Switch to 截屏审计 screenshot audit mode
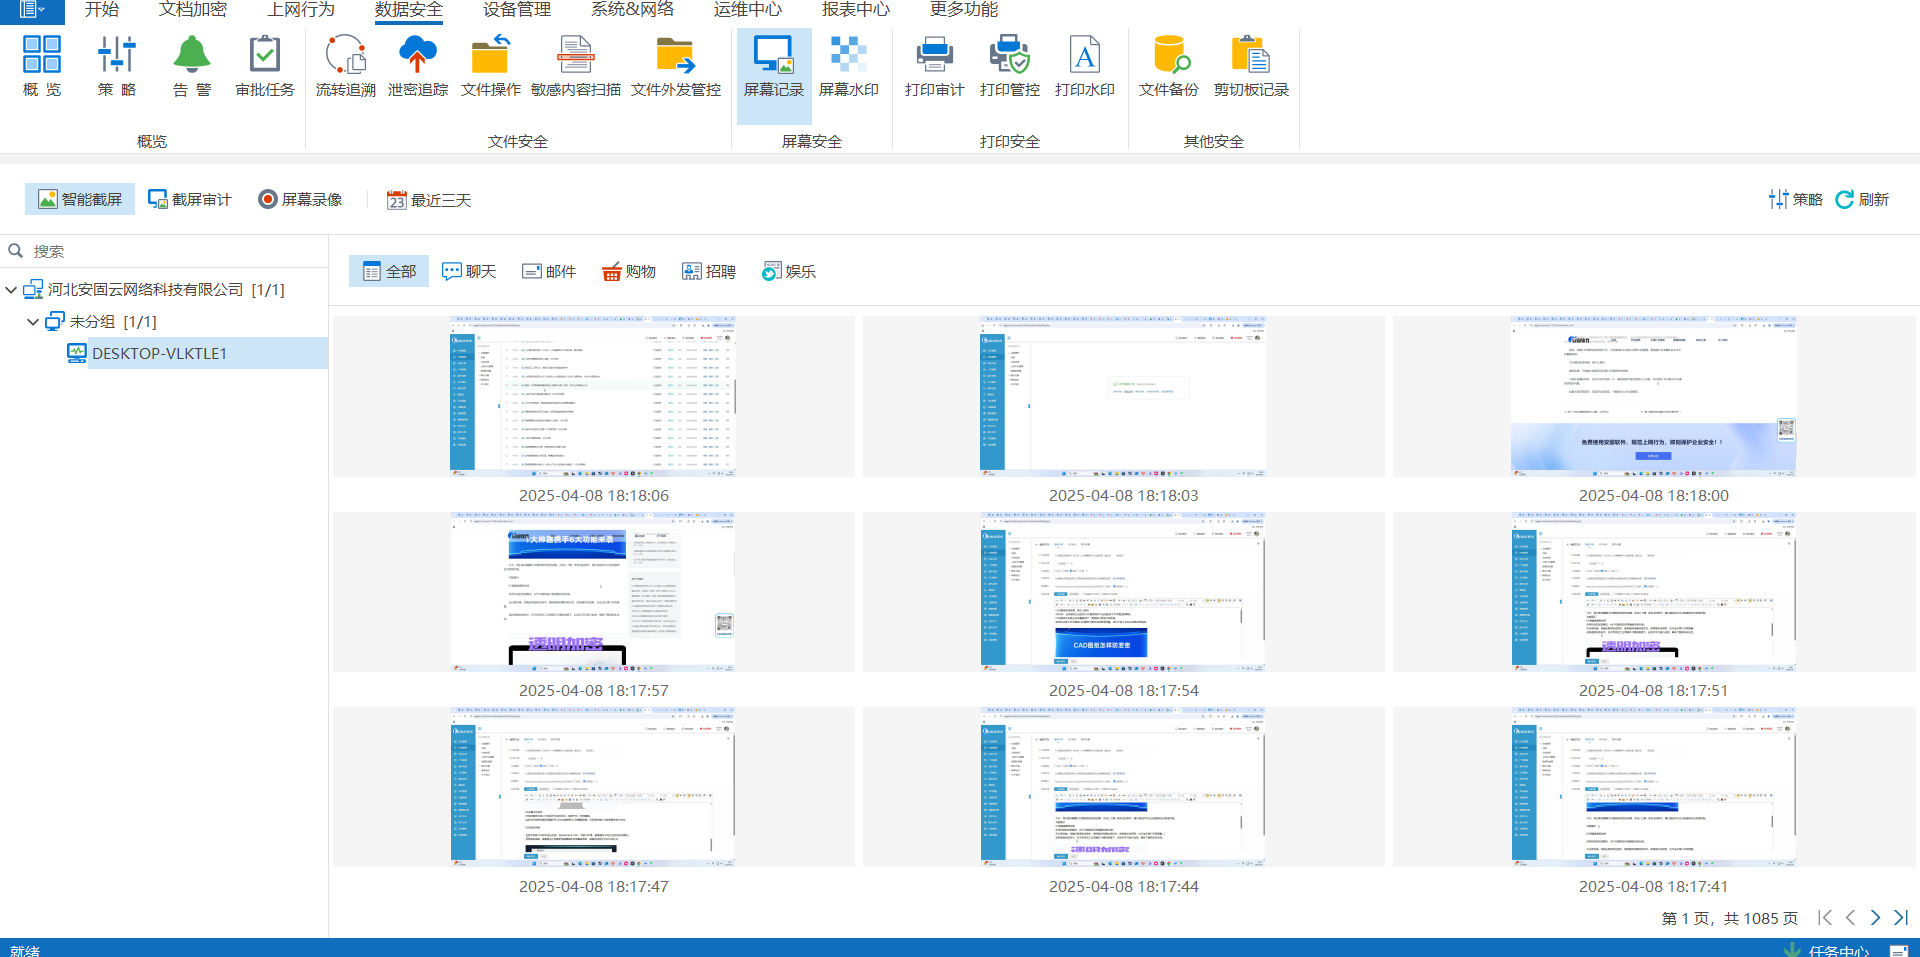Screen dimensions: 1920x957 point(190,199)
